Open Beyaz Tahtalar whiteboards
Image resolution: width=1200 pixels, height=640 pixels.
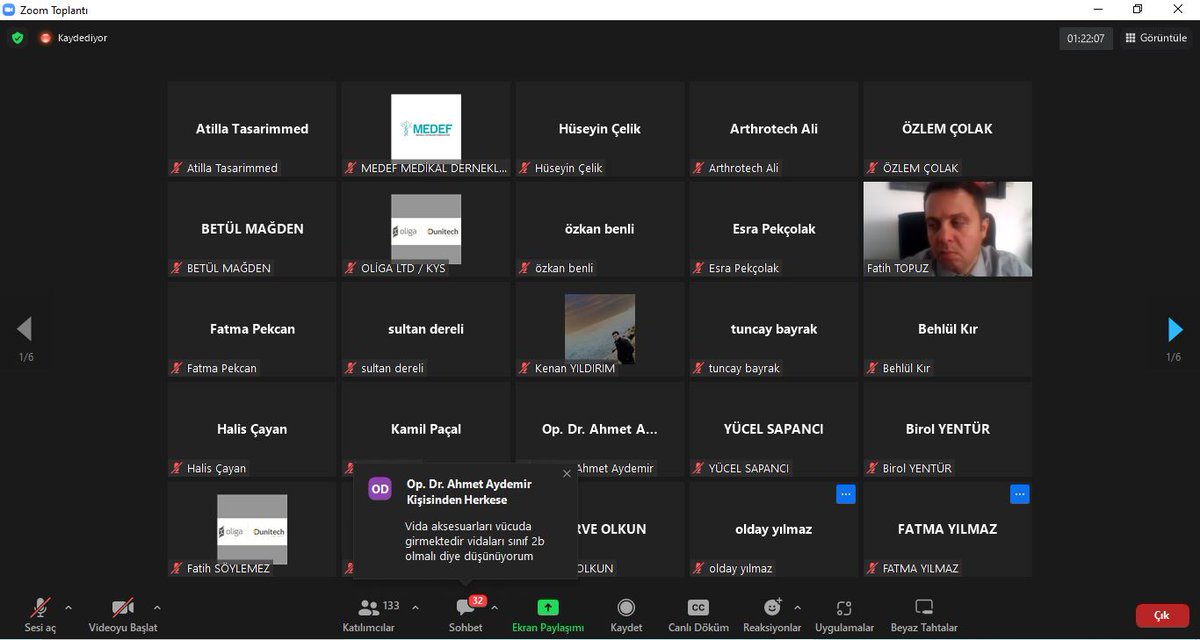coord(924,613)
